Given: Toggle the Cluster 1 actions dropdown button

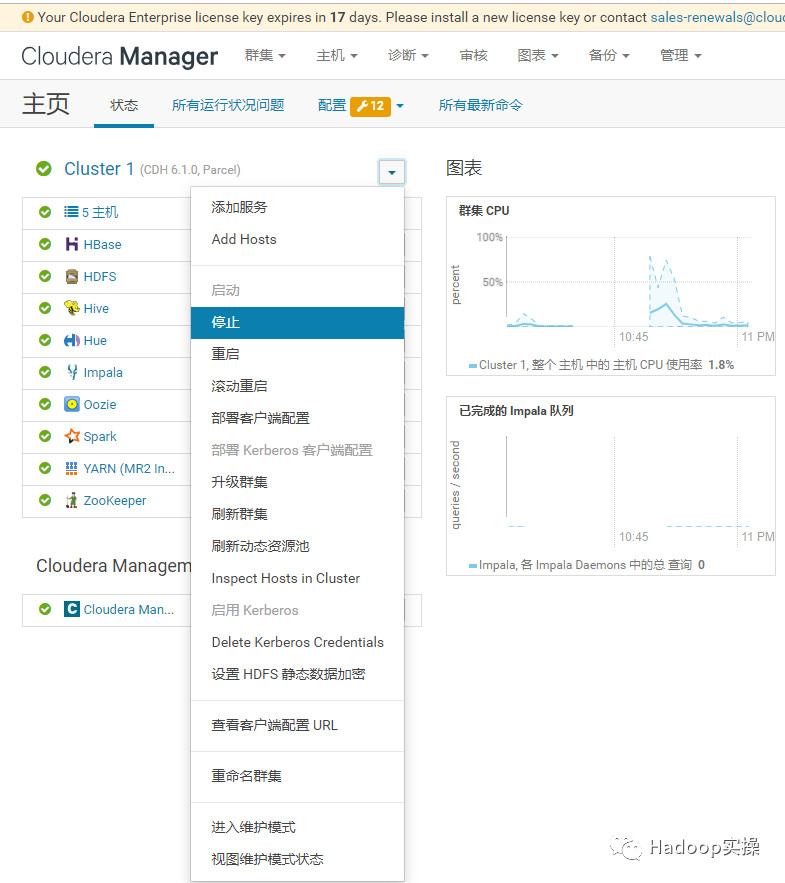Looking at the screenshot, I should (391, 172).
